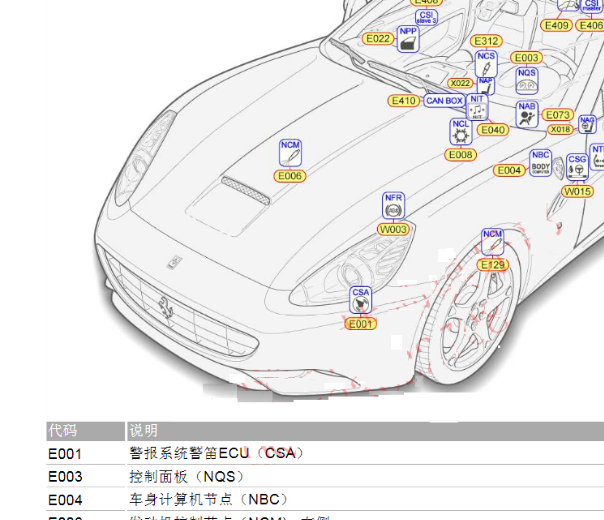The image size is (604, 520).
Task: Click the 警报系统警笛ECU (CSA) description
Action: pyautogui.click(x=216, y=453)
